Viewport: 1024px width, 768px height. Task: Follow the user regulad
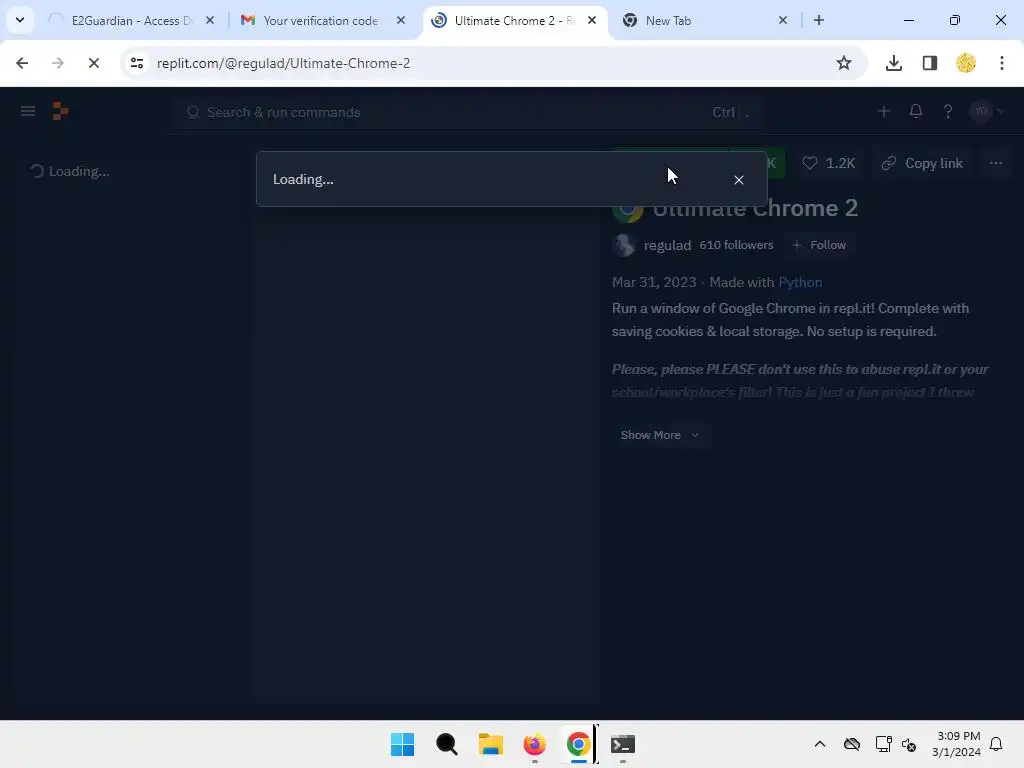(819, 245)
